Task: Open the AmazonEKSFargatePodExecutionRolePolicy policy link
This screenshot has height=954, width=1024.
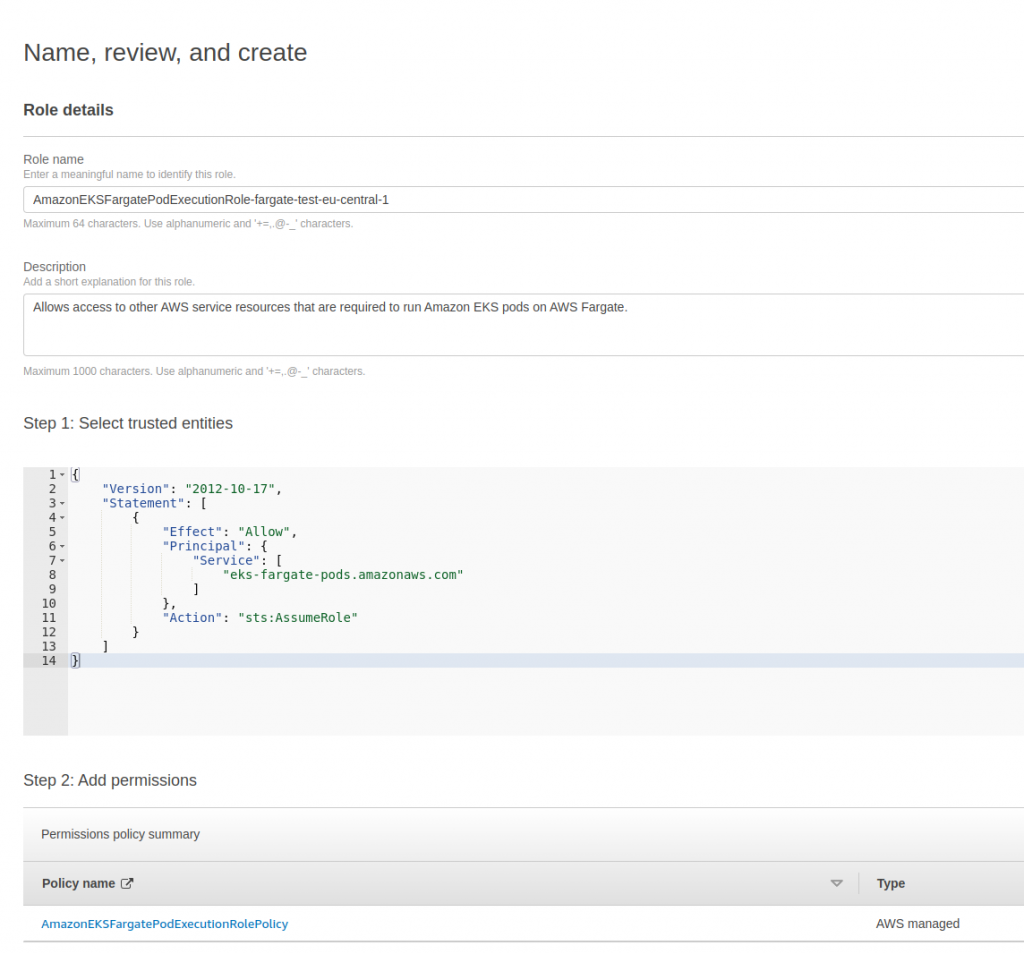Action: coord(164,923)
